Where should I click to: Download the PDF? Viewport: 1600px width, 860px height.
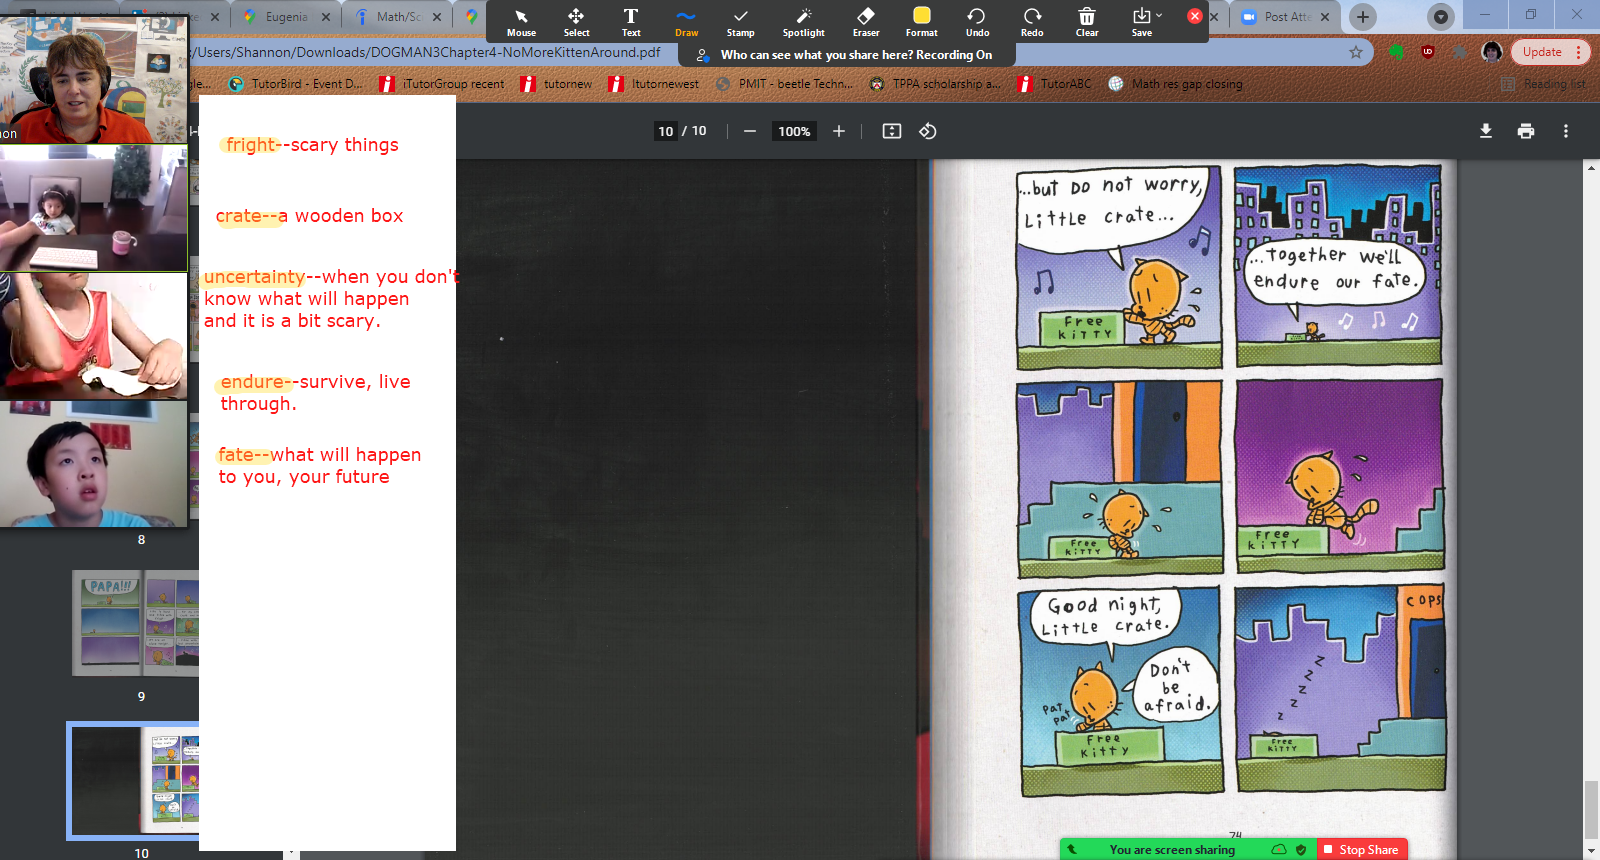(x=1486, y=131)
